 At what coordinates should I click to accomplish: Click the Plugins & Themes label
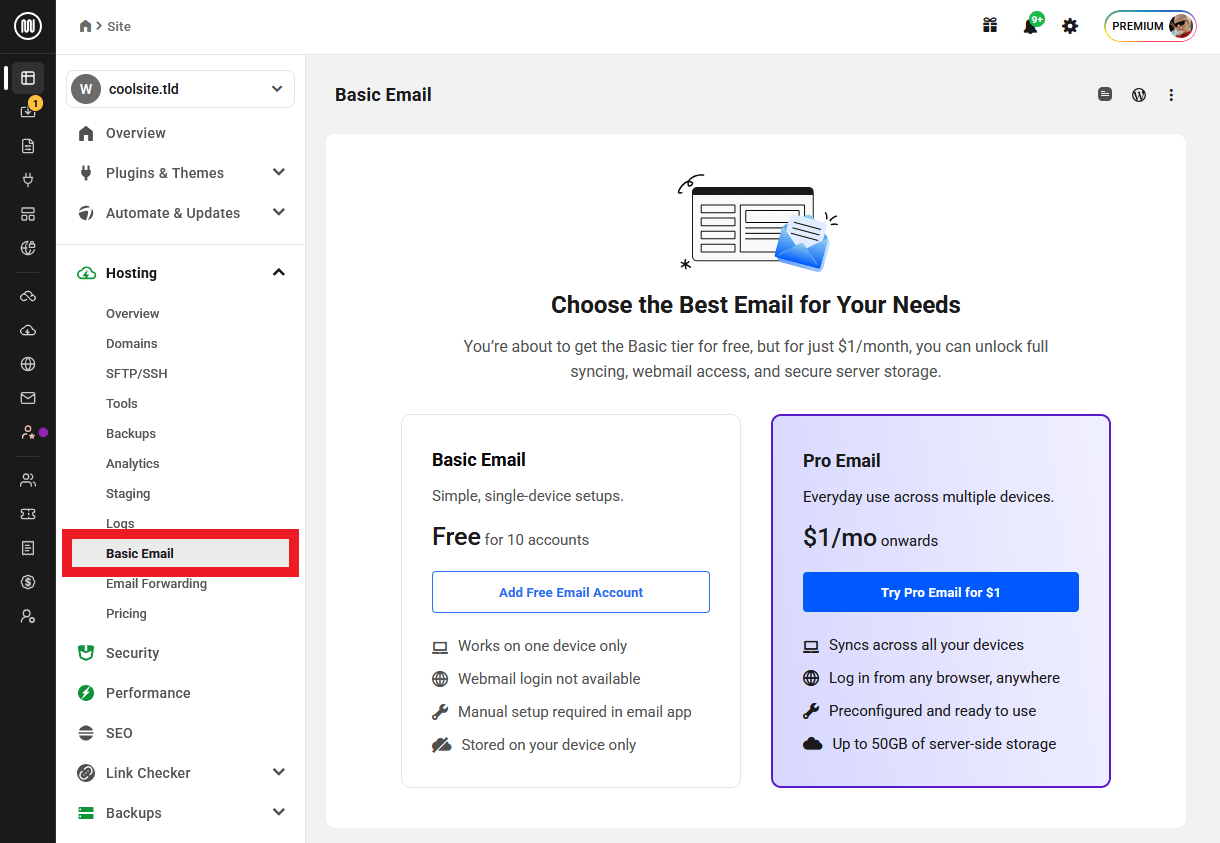[165, 173]
